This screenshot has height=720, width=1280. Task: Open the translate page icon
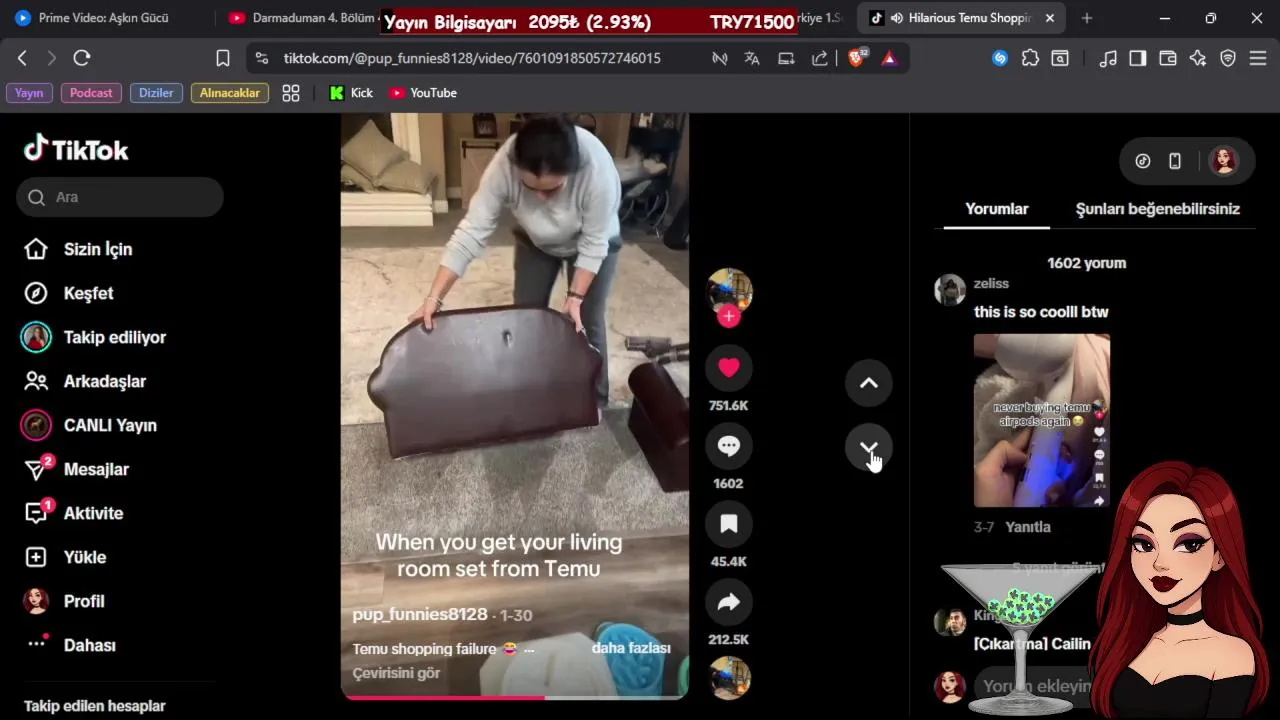click(x=752, y=58)
